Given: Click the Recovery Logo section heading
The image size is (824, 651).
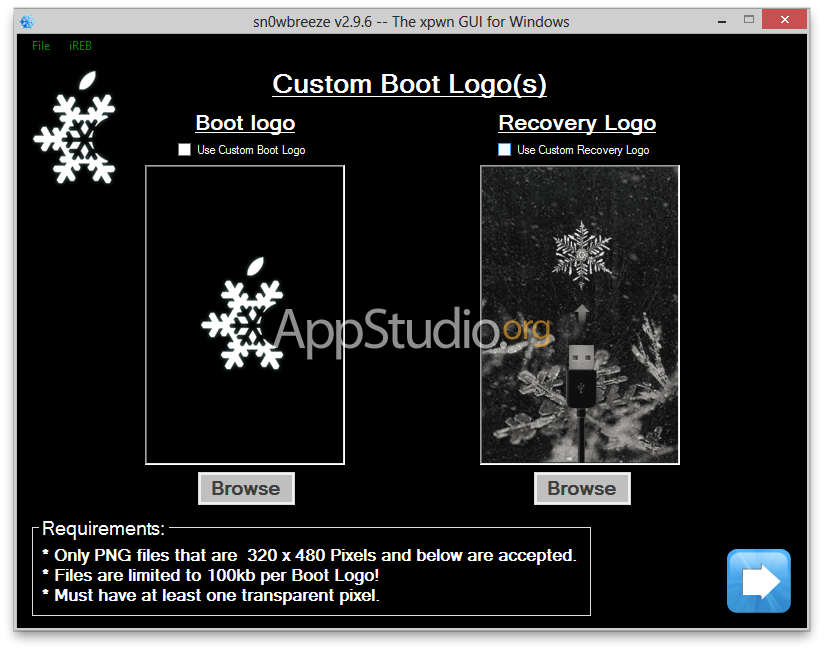Looking at the screenshot, I should [577, 123].
